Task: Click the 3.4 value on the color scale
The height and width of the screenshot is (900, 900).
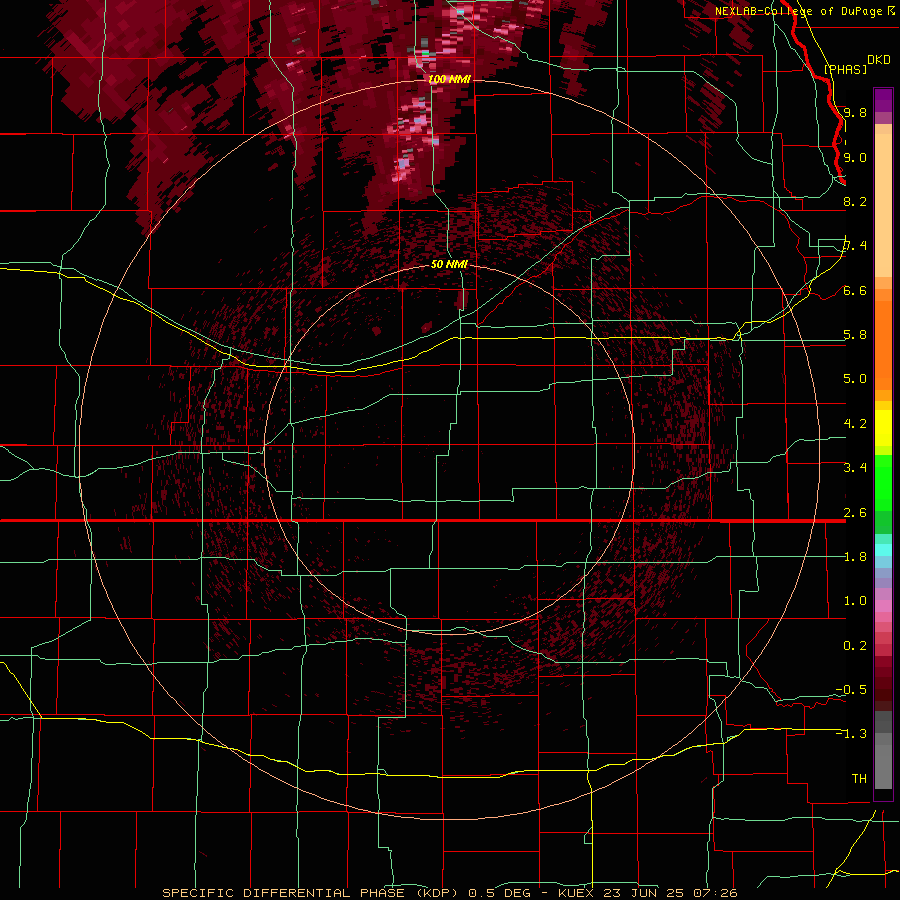Action: [x=855, y=468]
